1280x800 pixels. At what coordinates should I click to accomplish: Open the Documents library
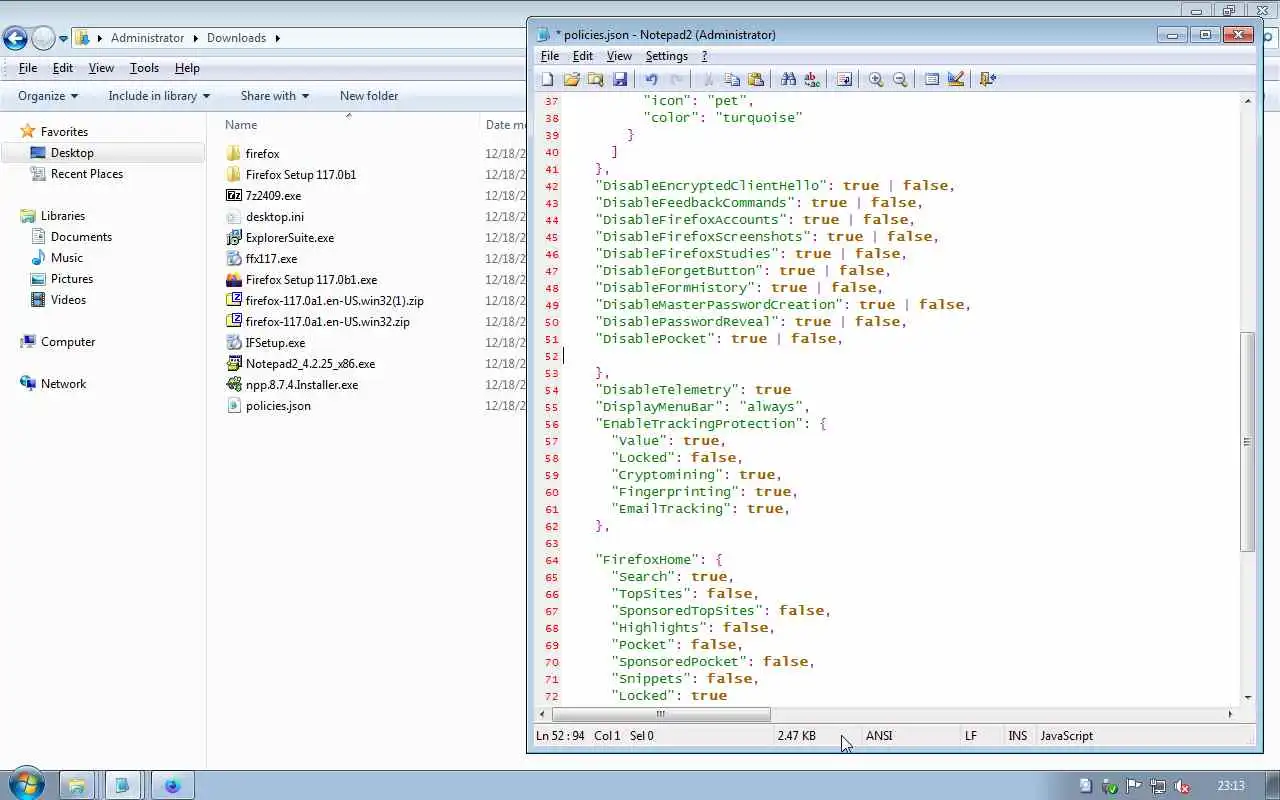point(81,237)
